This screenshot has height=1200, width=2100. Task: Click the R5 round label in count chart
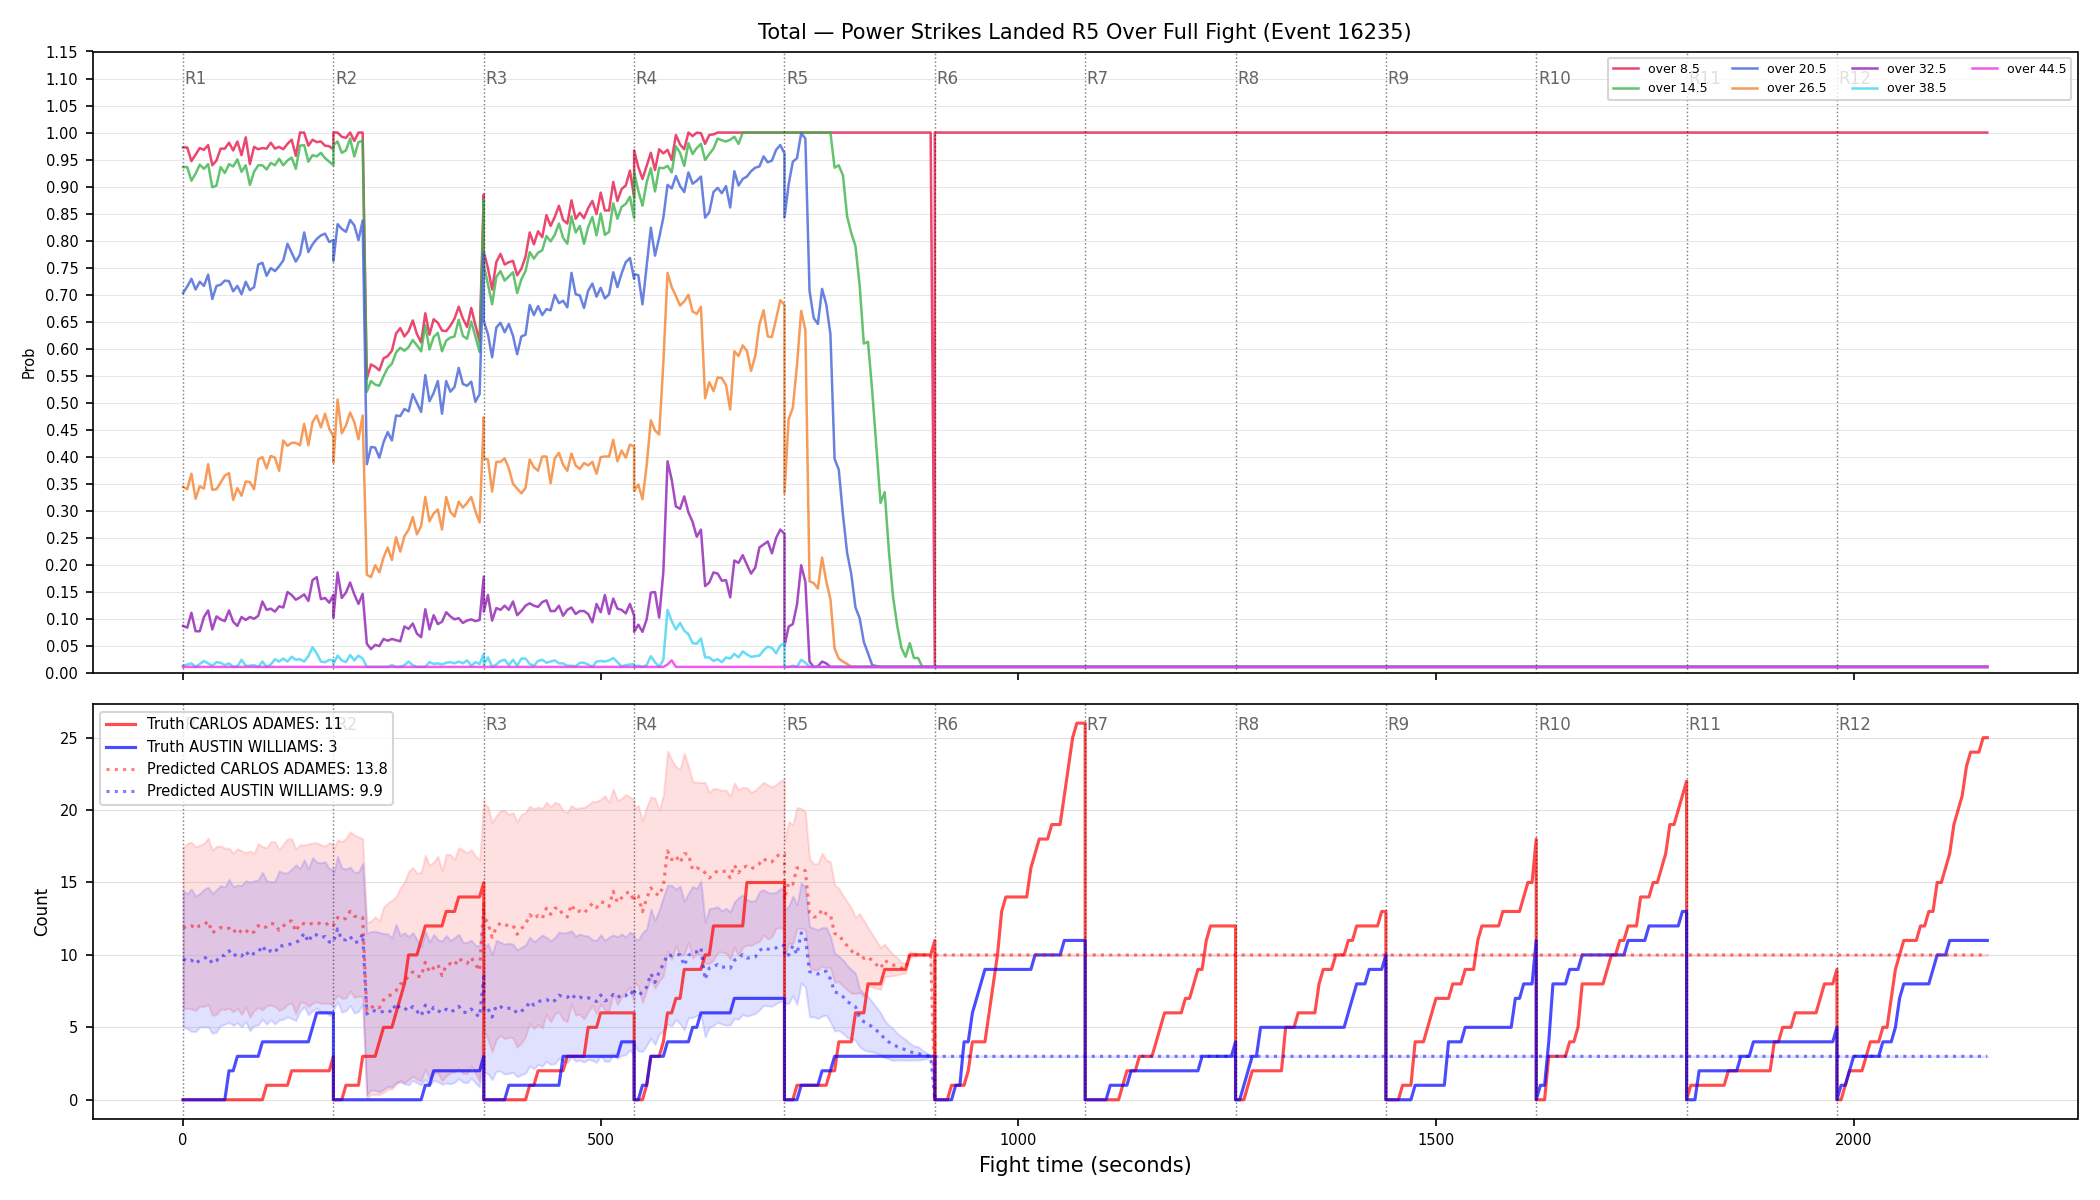797,724
